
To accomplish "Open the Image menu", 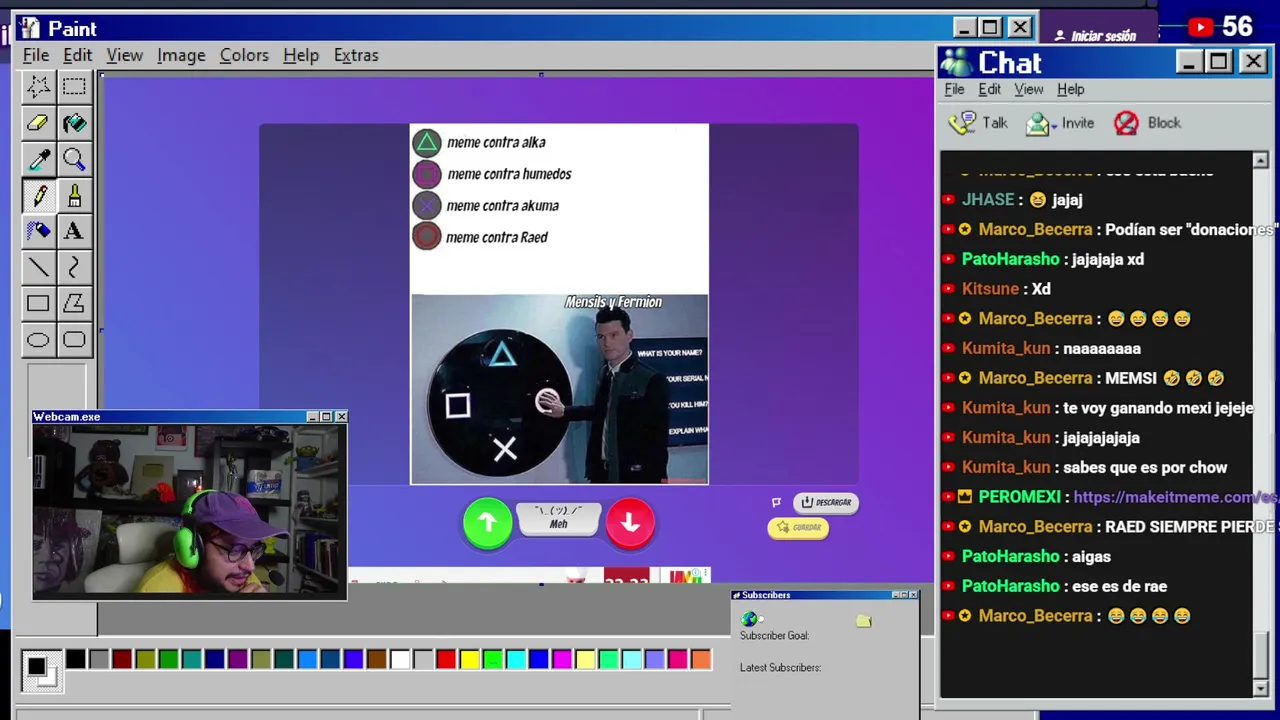I will click(x=181, y=55).
